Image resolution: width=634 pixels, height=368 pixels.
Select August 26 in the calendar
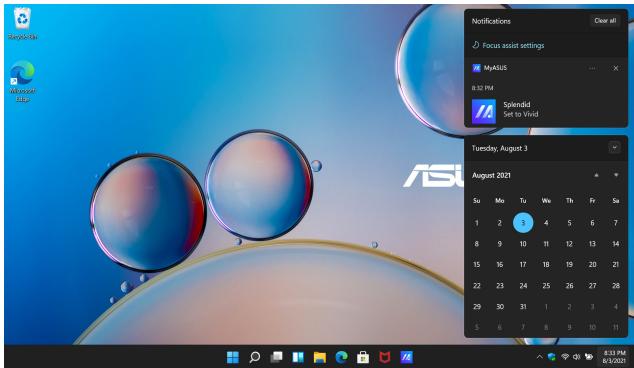[569, 286]
